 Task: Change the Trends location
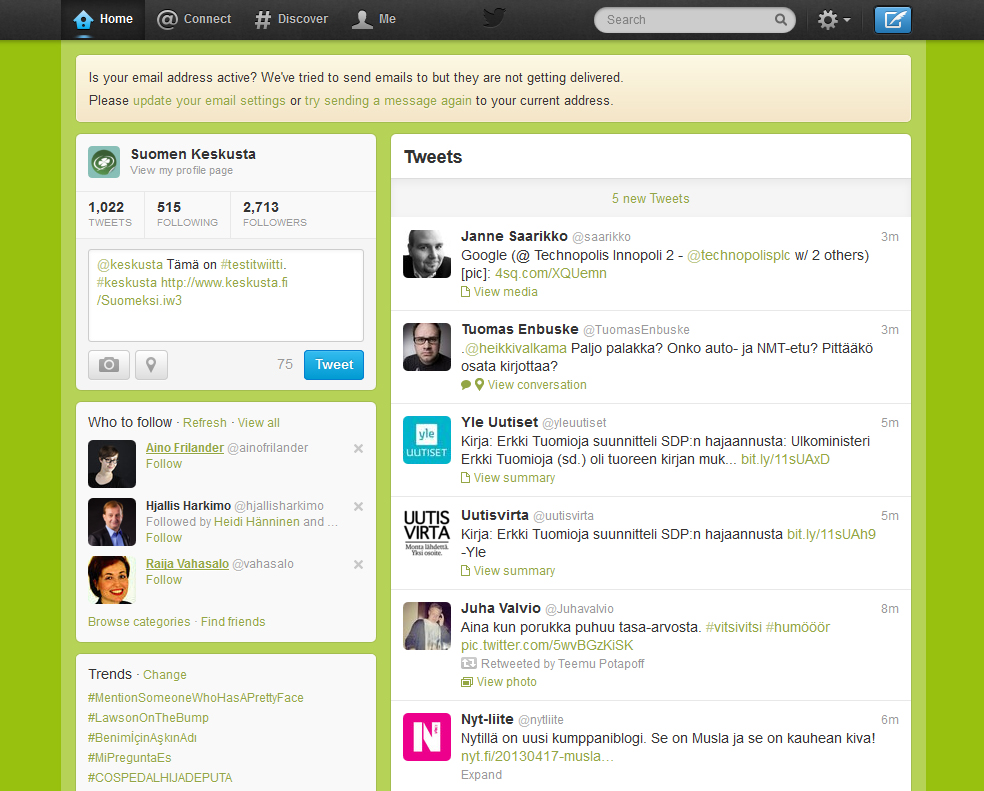coord(164,674)
